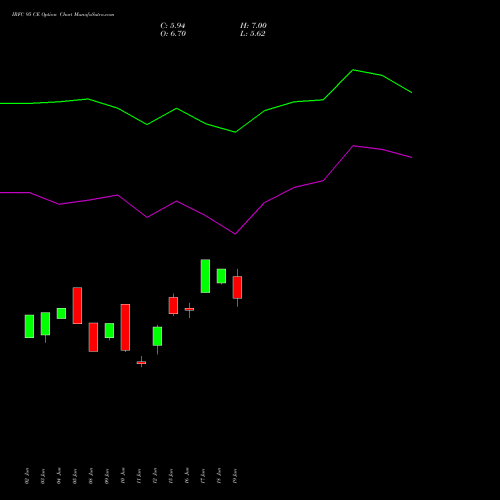Click the lowest dip of the purple line
The height and width of the screenshot is (500, 500).
point(235,234)
